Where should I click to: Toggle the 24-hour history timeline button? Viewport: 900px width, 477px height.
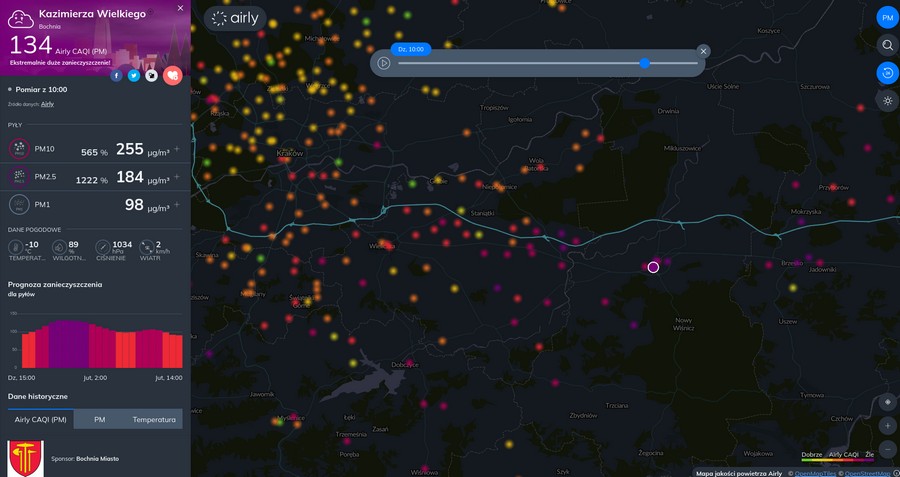click(887, 72)
